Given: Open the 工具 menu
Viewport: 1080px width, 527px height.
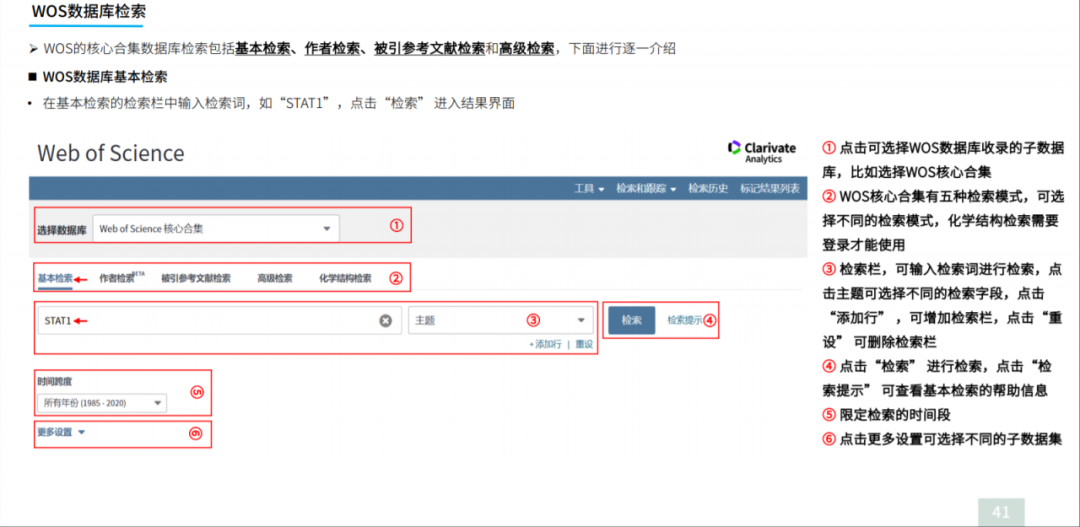Looking at the screenshot, I should tap(589, 189).
